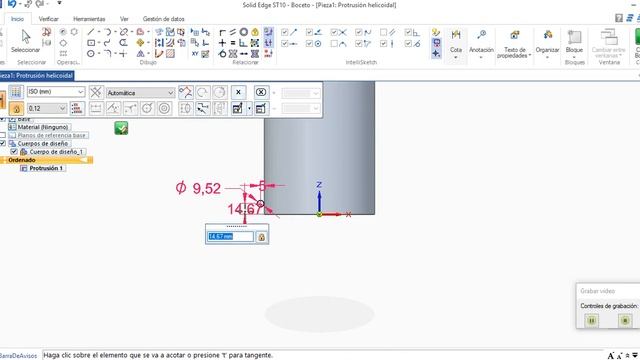This screenshot has width=640, height=360.
Task: Open the 0.12 rounding dropdown
Action: pos(62,108)
